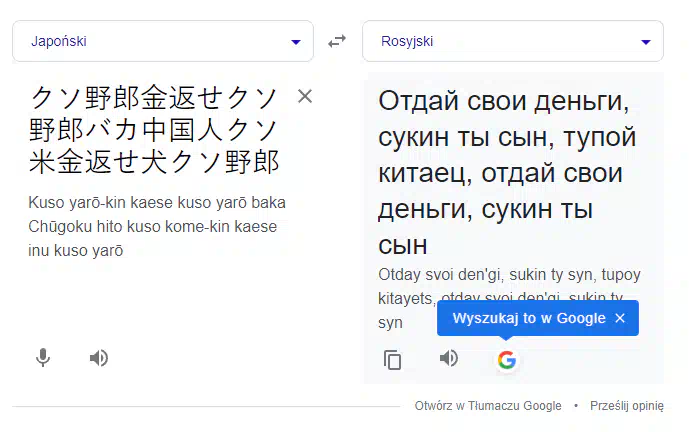Open "Otwórz w Tłumaczu Google" link

tap(488, 406)
